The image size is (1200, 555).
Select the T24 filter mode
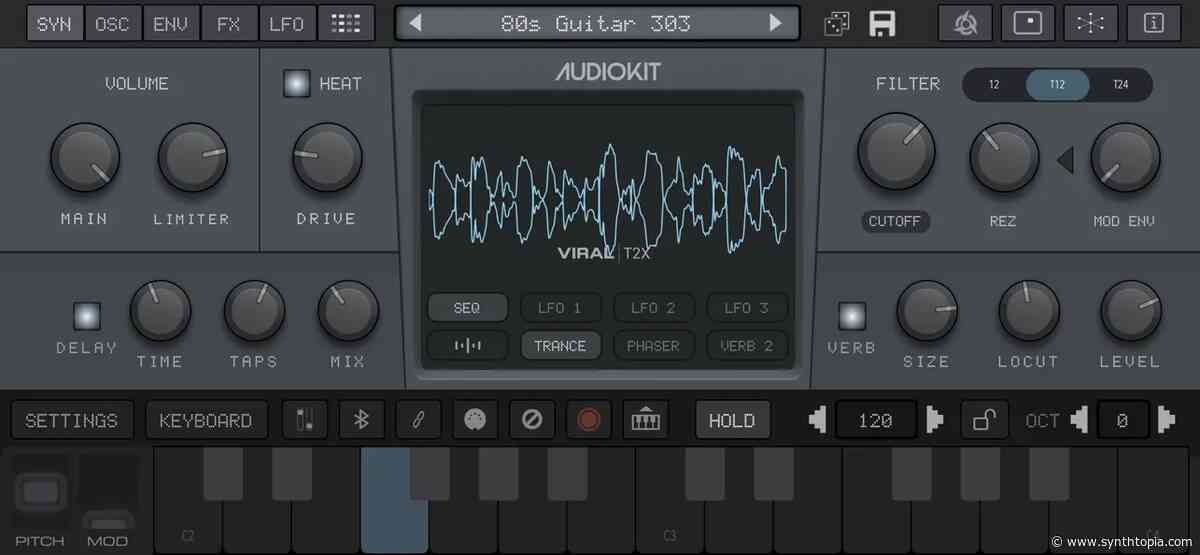click(1120, 85)
